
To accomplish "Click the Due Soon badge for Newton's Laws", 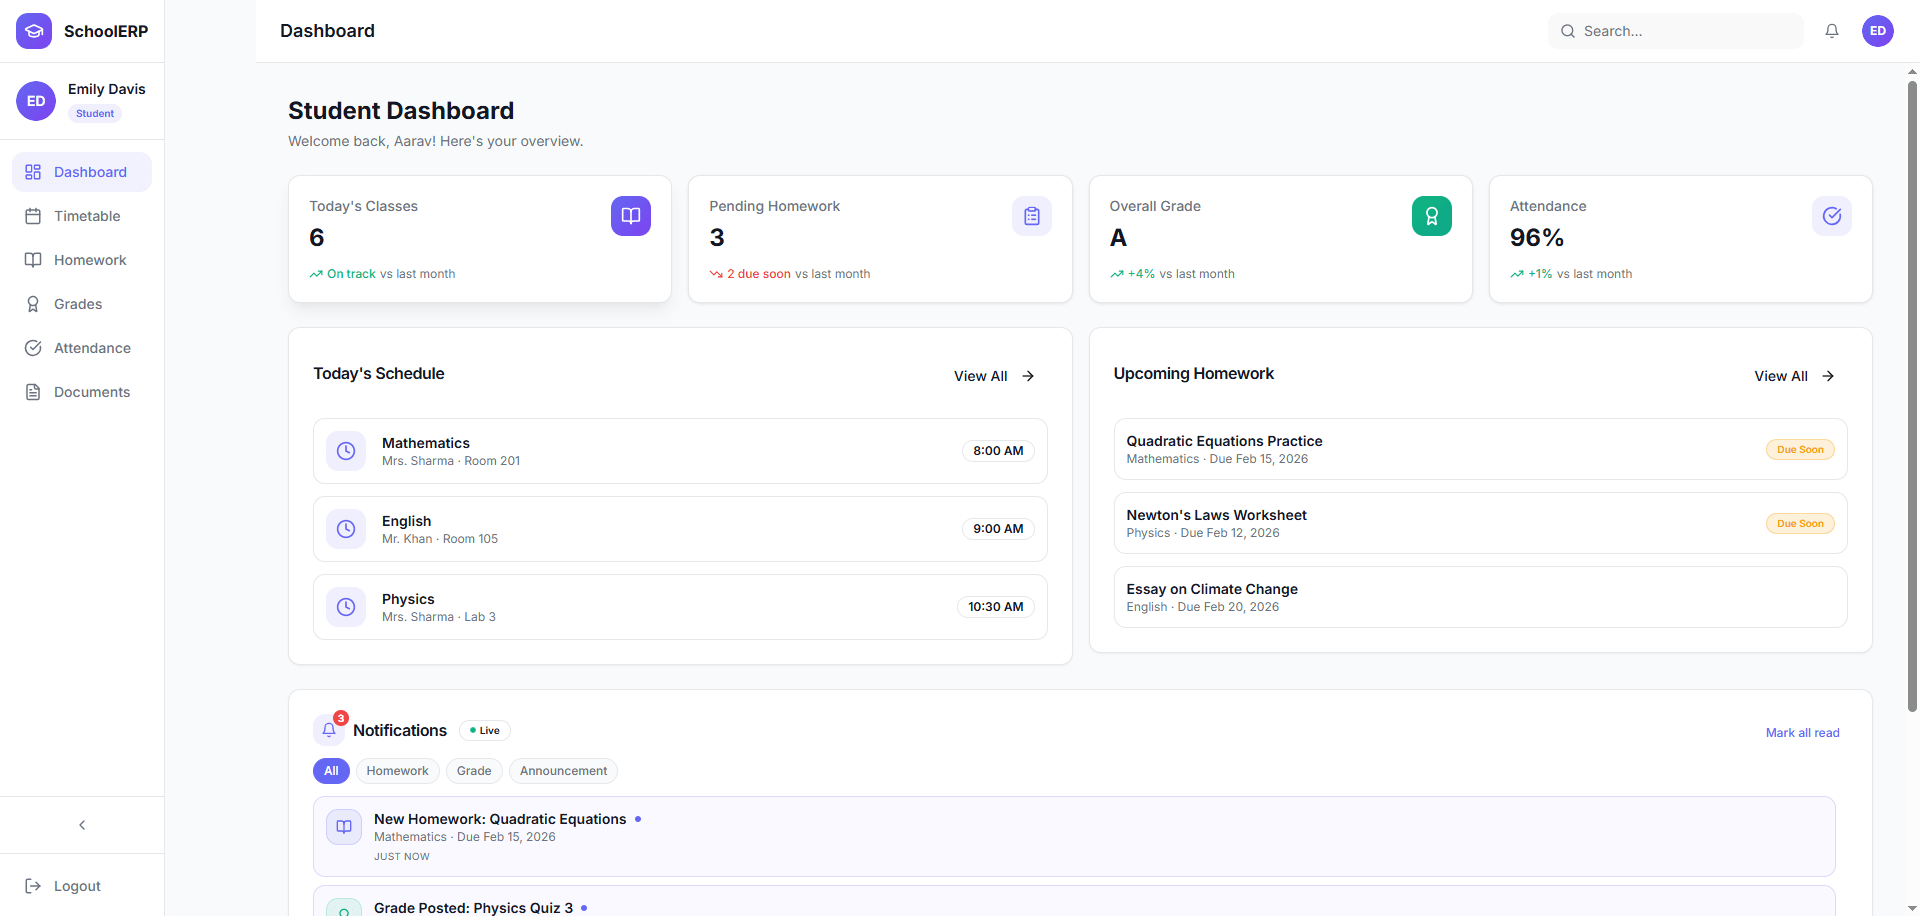I will (1800, 524).
